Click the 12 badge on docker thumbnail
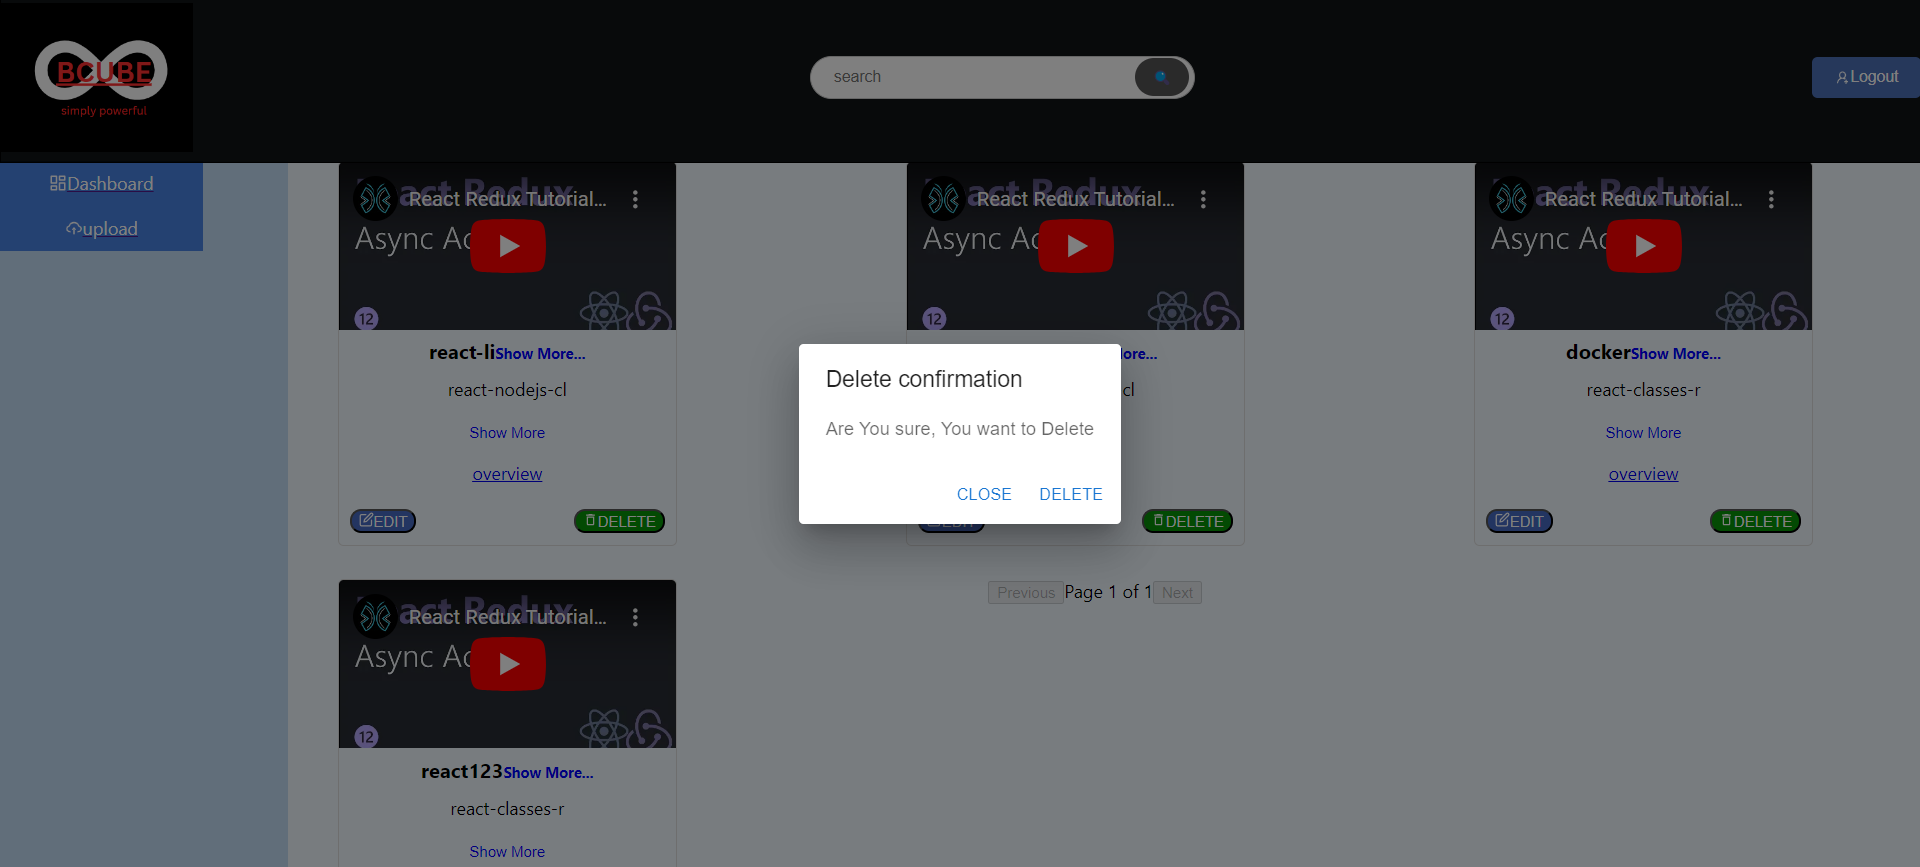The image size is (1920, 867). (1502, 319)
